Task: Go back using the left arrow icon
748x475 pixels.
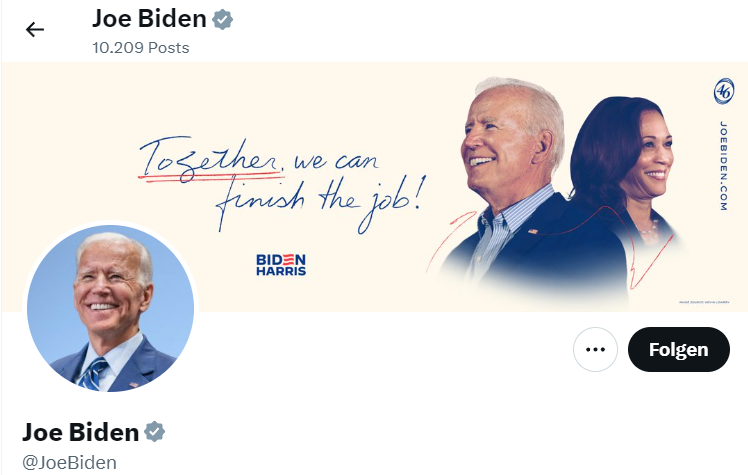Action: click(35, 30)
